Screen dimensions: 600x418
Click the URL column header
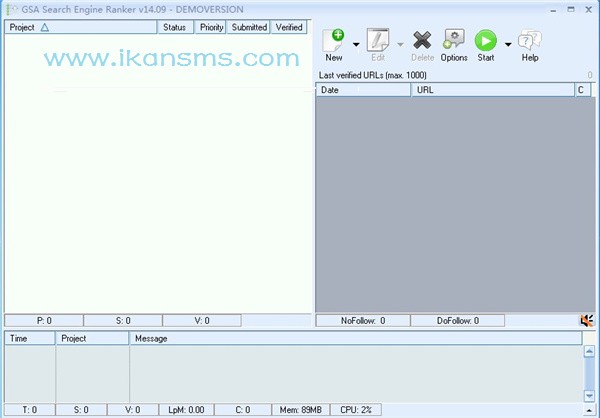click(493, 90)
